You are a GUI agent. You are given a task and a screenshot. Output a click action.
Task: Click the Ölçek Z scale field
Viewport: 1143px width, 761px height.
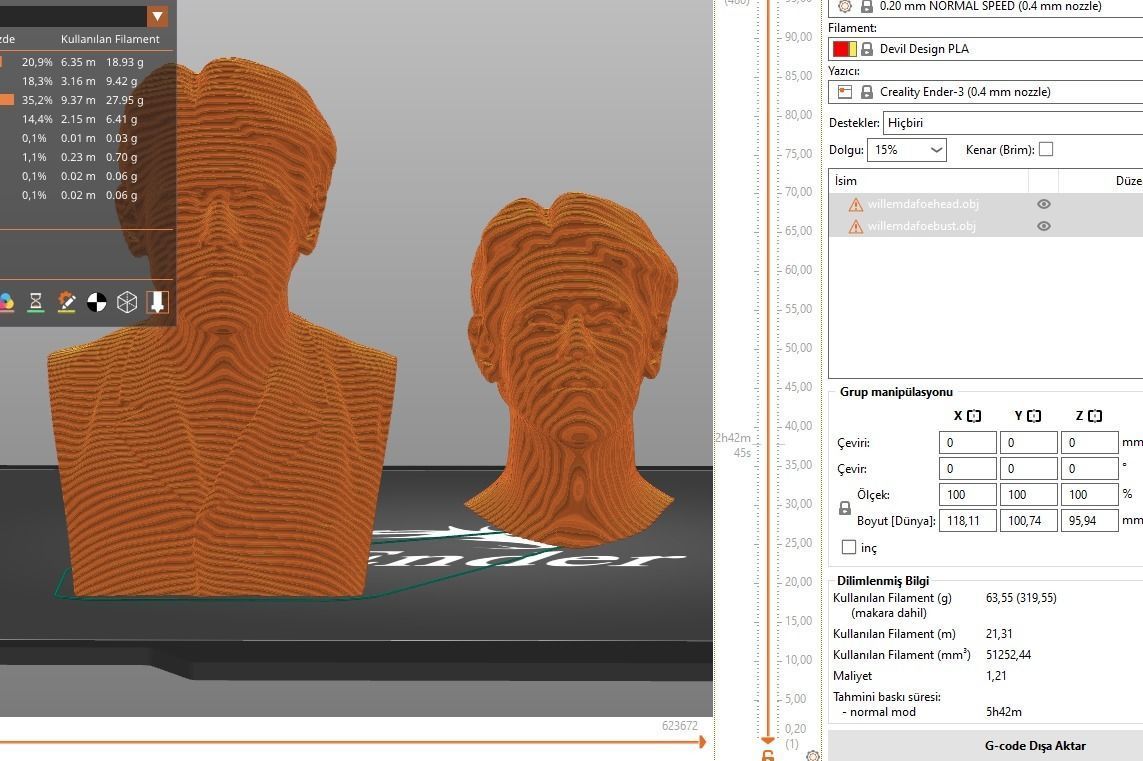[1089, 494]
